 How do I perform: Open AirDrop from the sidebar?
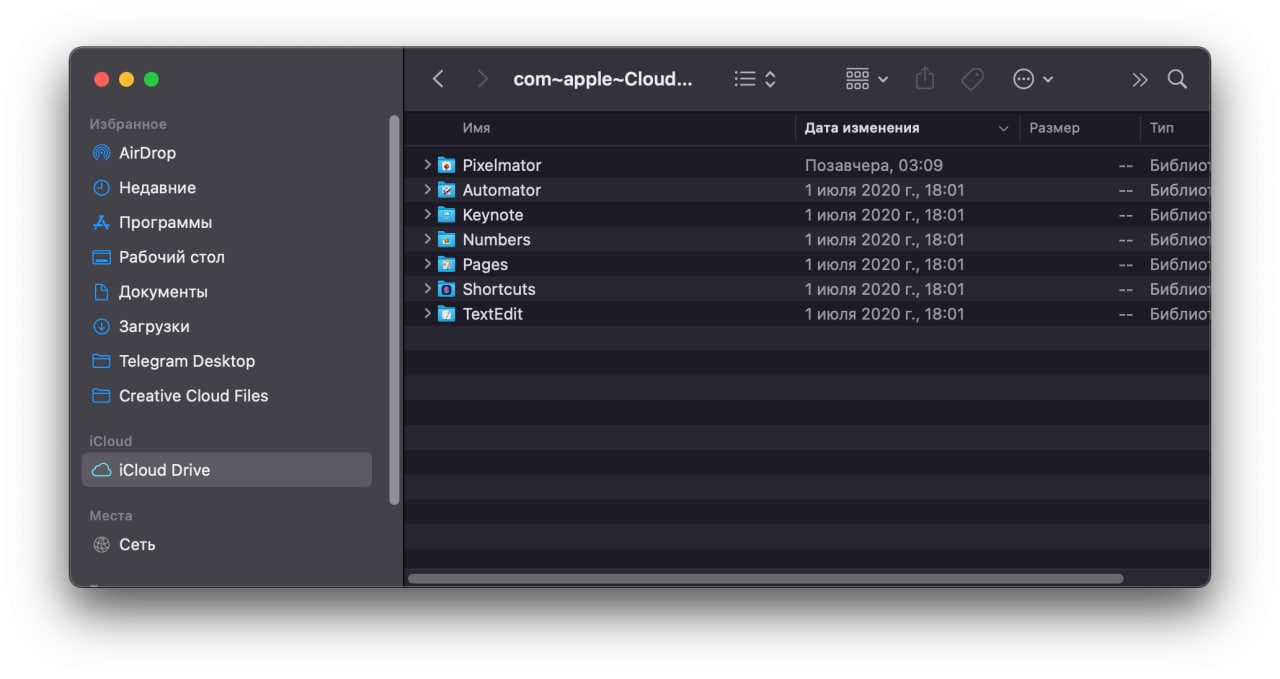147,153
